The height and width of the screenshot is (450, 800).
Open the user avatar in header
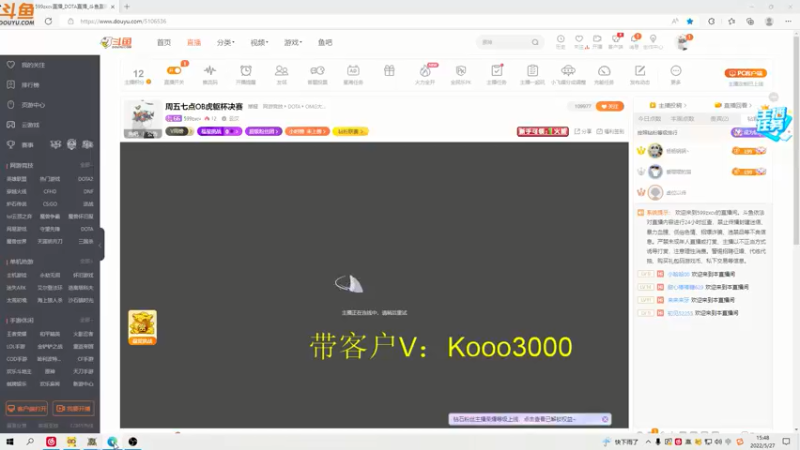pos(682,42)
